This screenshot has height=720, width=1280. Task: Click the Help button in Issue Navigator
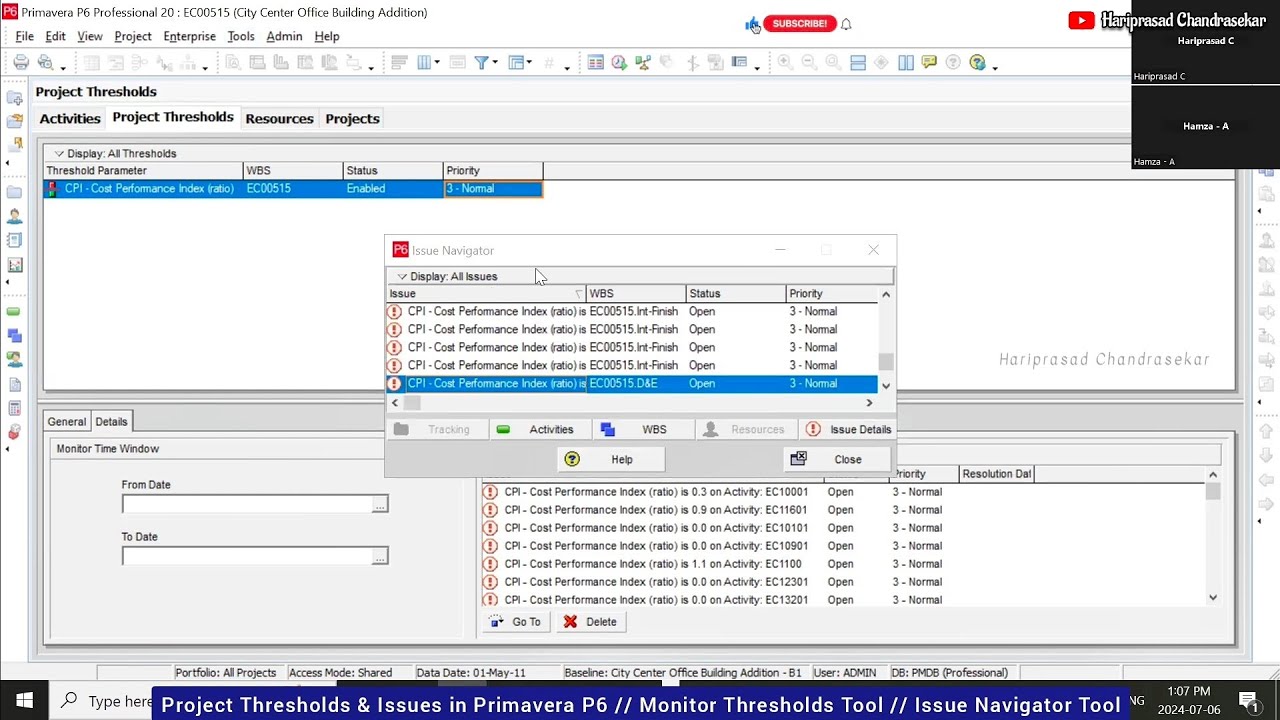[x=611, y=459]
